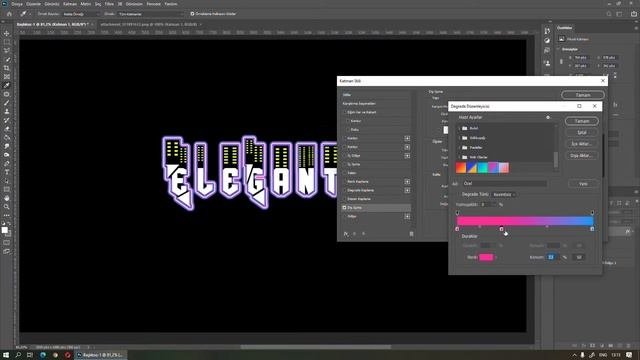Open the Degrade Türü dropdown
The width and height of the screenshot is (640, 360).
coord(504,195)
